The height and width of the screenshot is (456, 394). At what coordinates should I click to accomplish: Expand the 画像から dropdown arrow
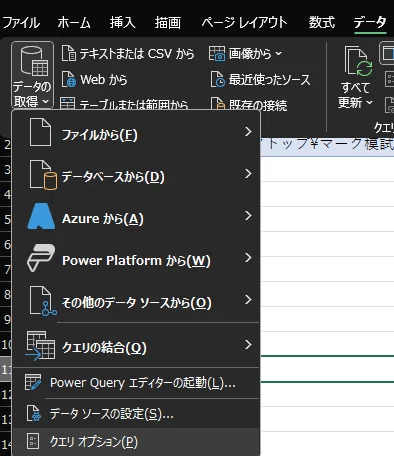[279, 53]
